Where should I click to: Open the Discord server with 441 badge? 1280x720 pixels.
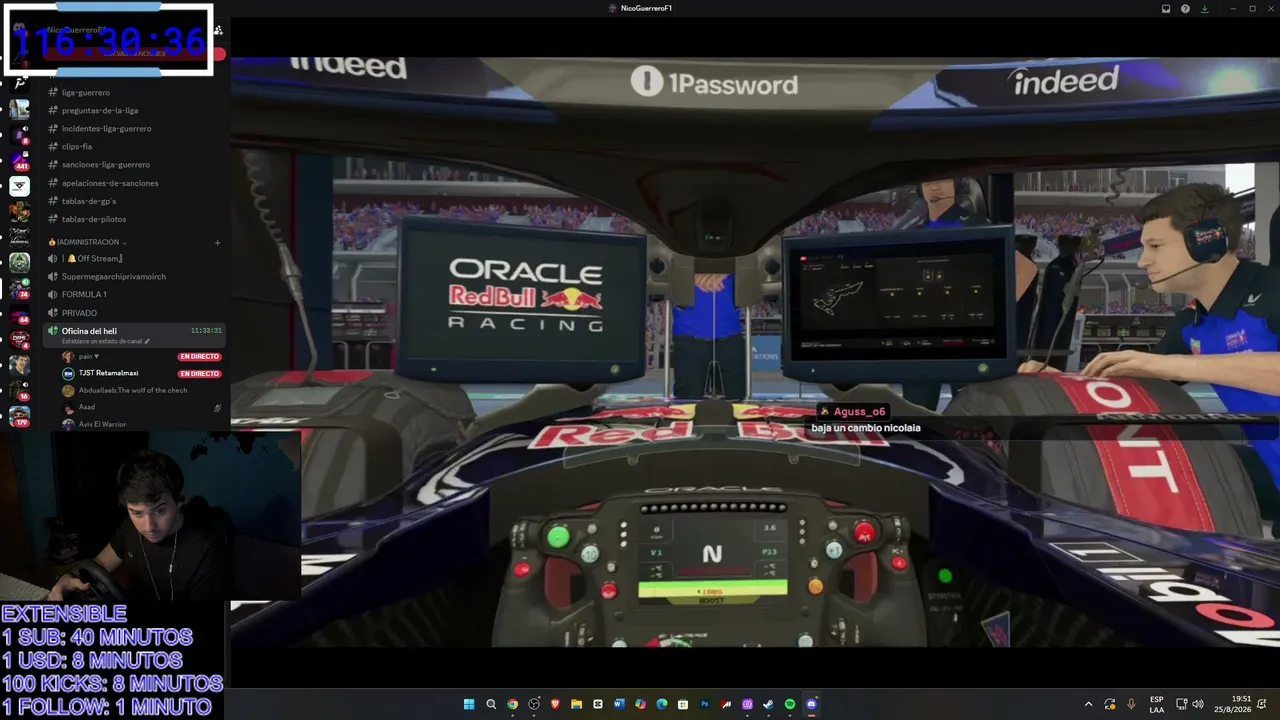19,160
